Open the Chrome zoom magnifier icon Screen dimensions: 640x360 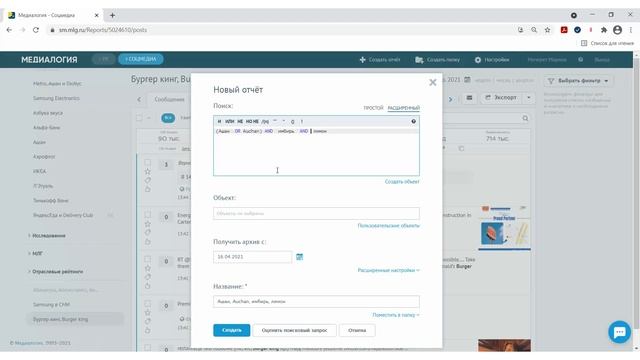534,30
